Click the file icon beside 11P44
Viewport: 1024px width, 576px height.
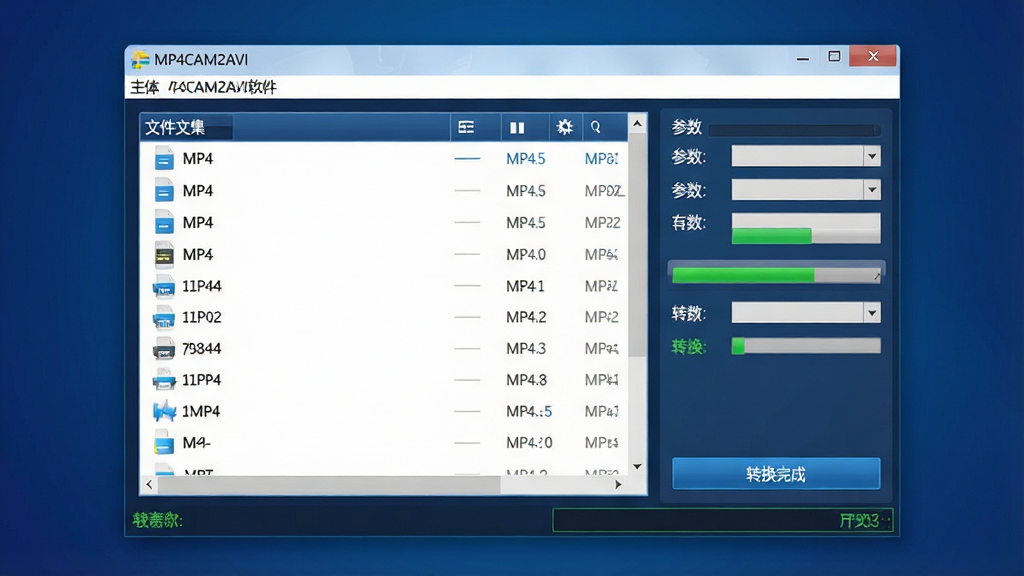tap(164, 286)
